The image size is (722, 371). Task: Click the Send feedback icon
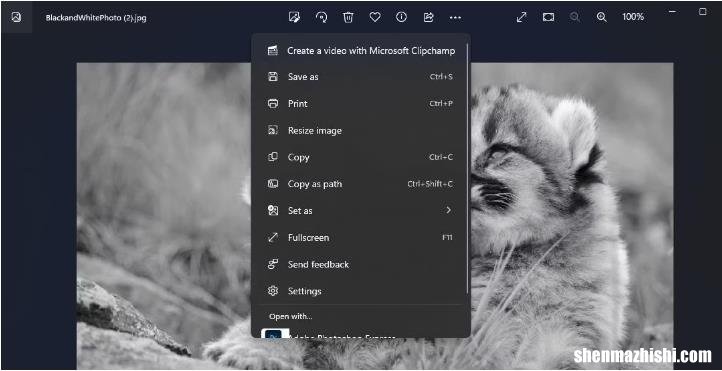(x=273, y=265)
